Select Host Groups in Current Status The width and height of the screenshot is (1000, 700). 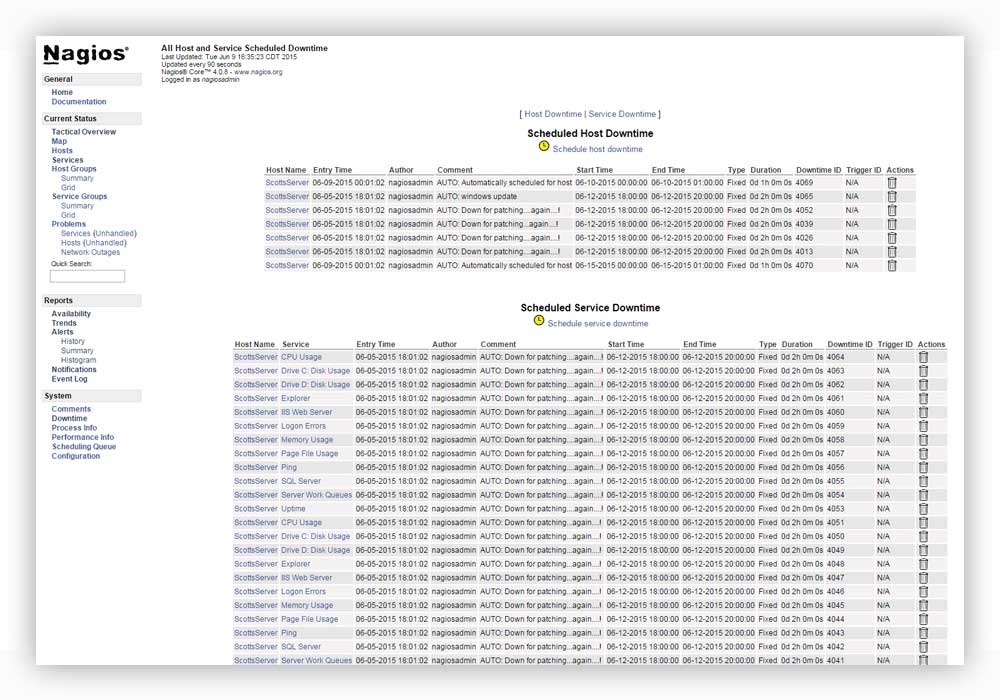coord(74,169)
